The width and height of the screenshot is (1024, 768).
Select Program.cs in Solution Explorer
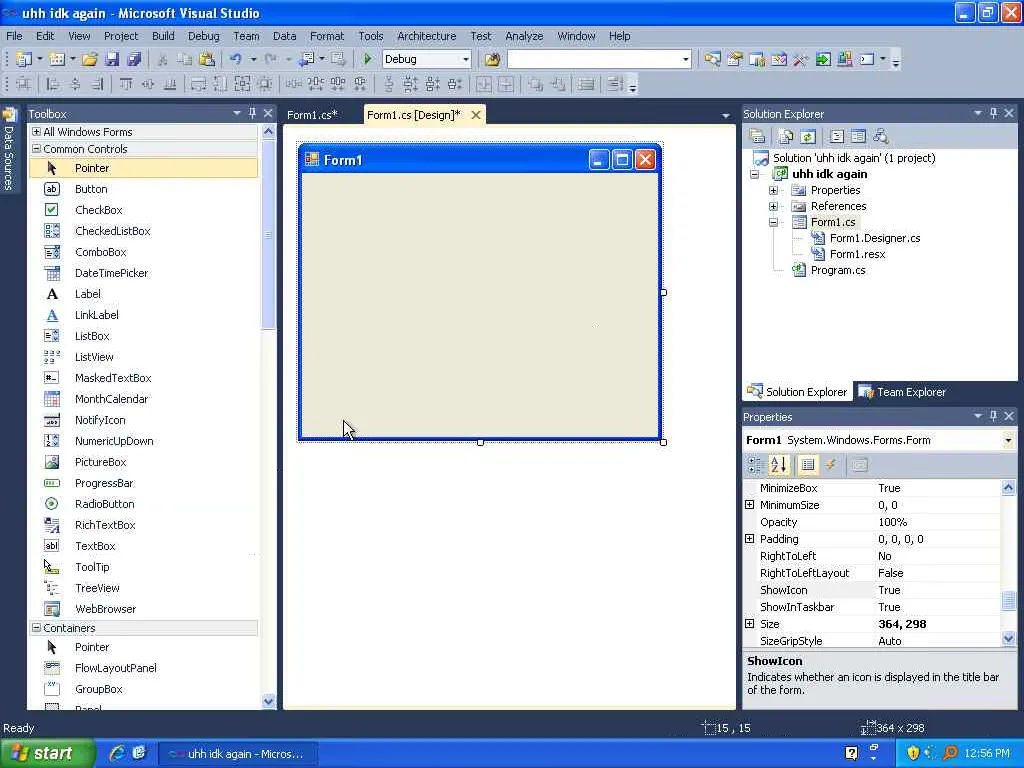pos(838,270)
